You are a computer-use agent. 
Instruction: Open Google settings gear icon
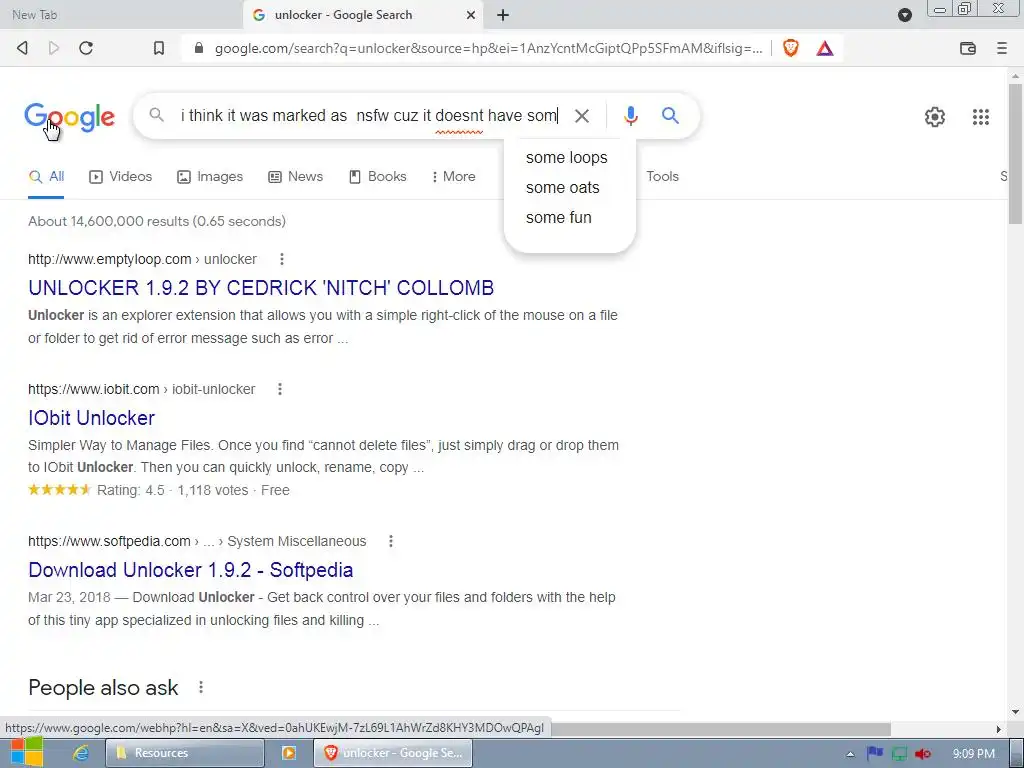coord(935,117)
